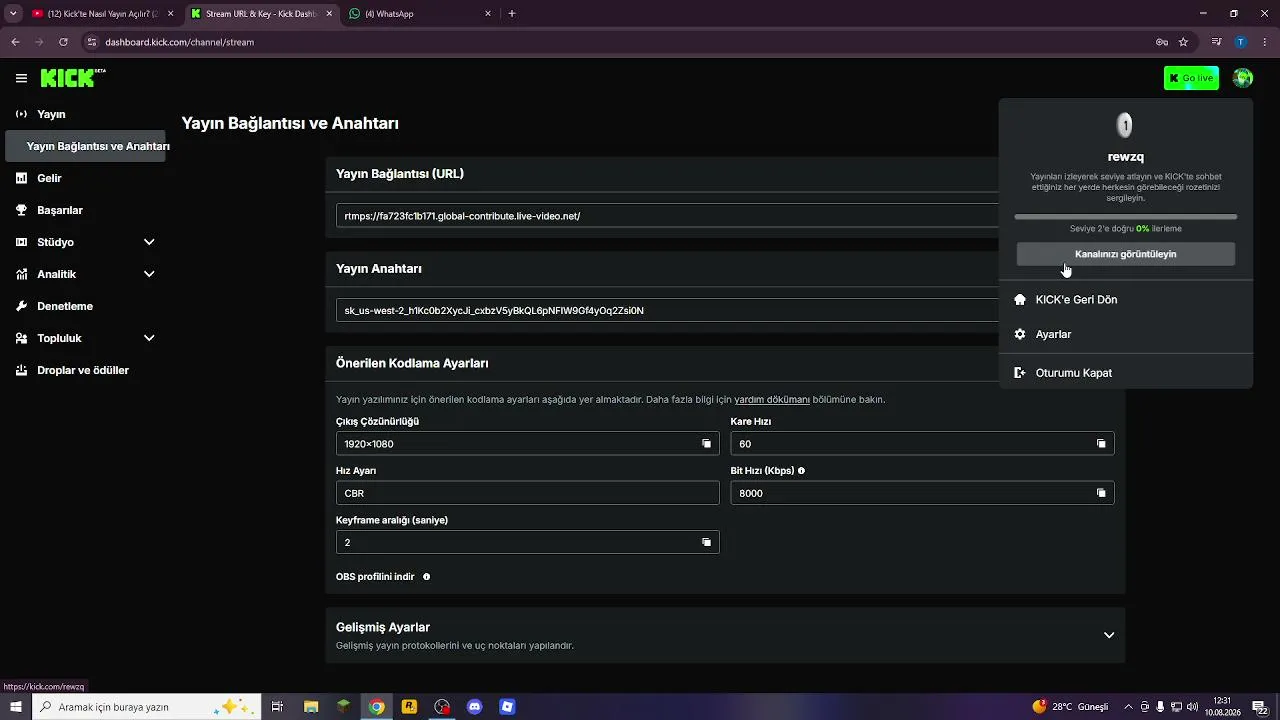The image size is (1280, 720).
Task: Open the Chrome profile T avatar
Action: (1240, 42)
